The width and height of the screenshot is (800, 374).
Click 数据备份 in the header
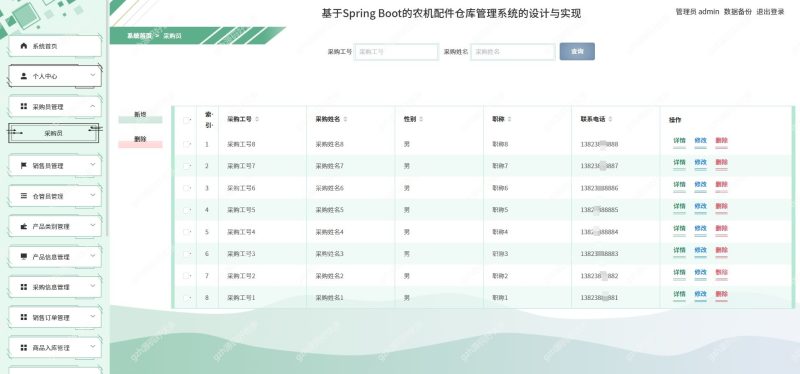738,12
